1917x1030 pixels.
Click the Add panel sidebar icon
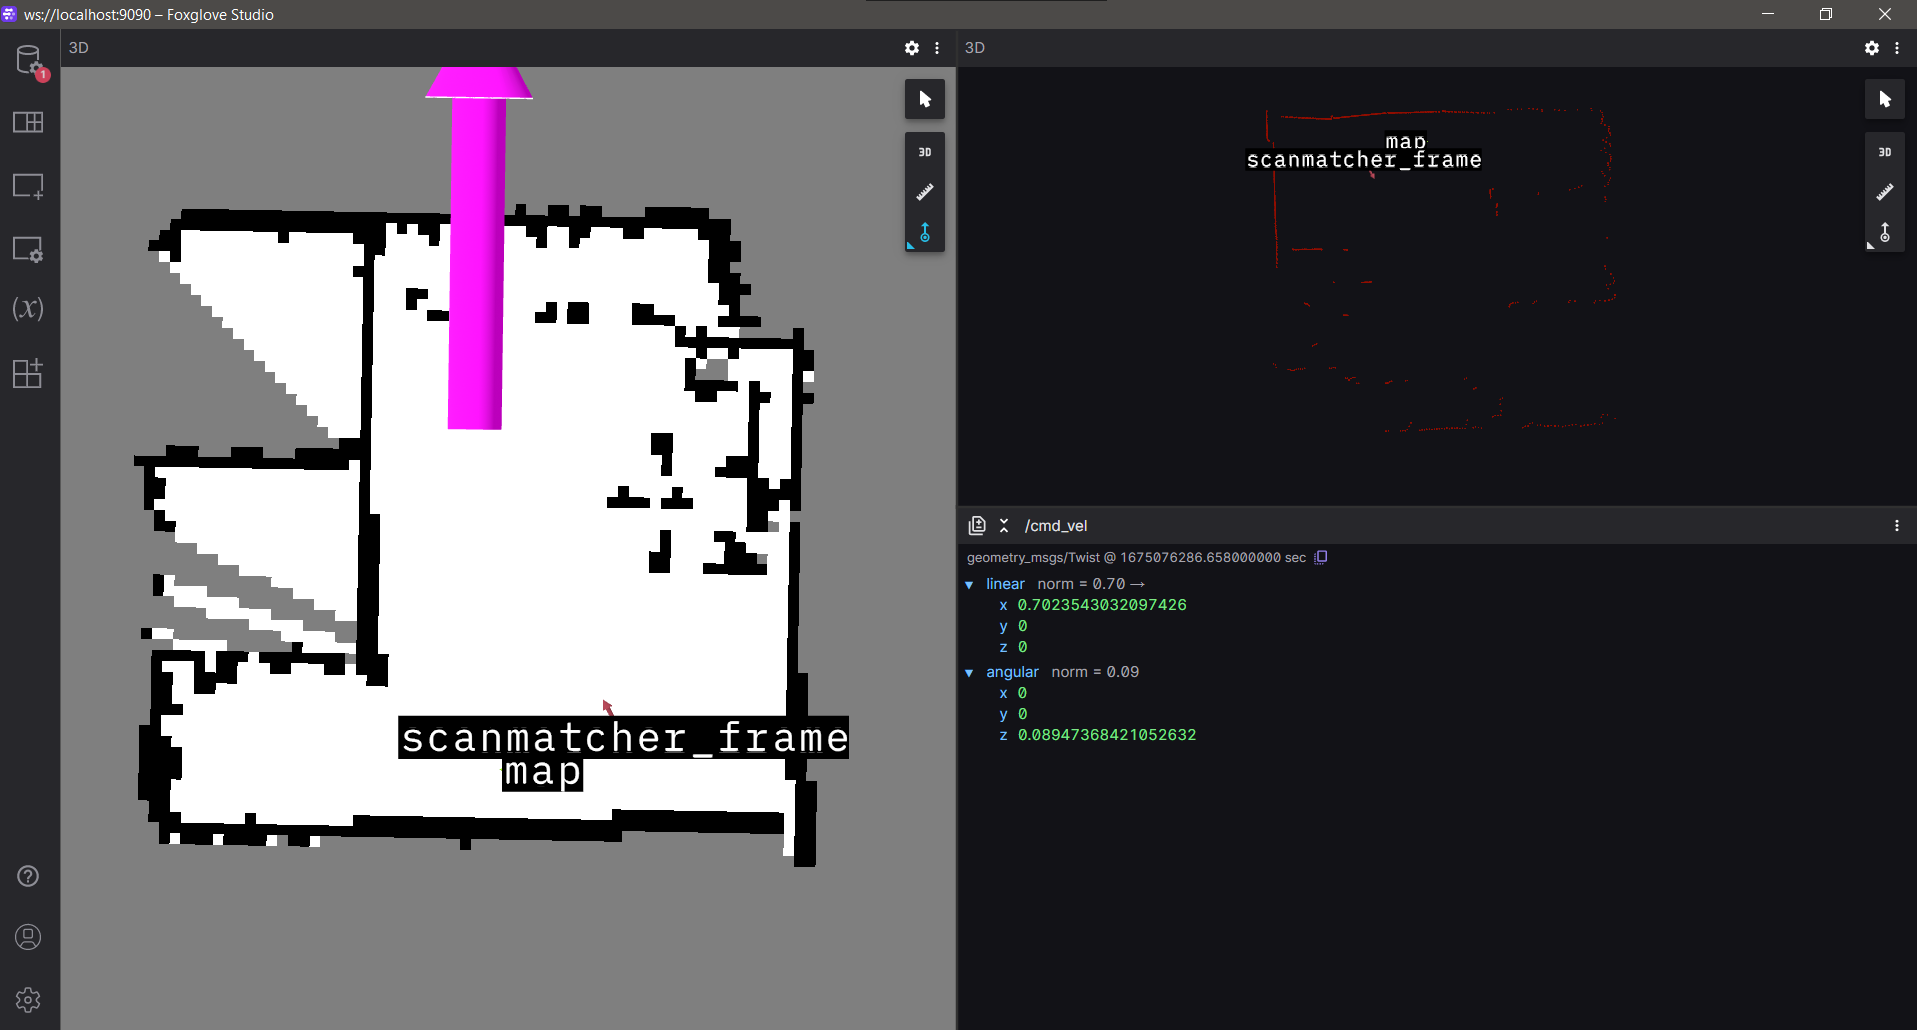coord(28,186)
